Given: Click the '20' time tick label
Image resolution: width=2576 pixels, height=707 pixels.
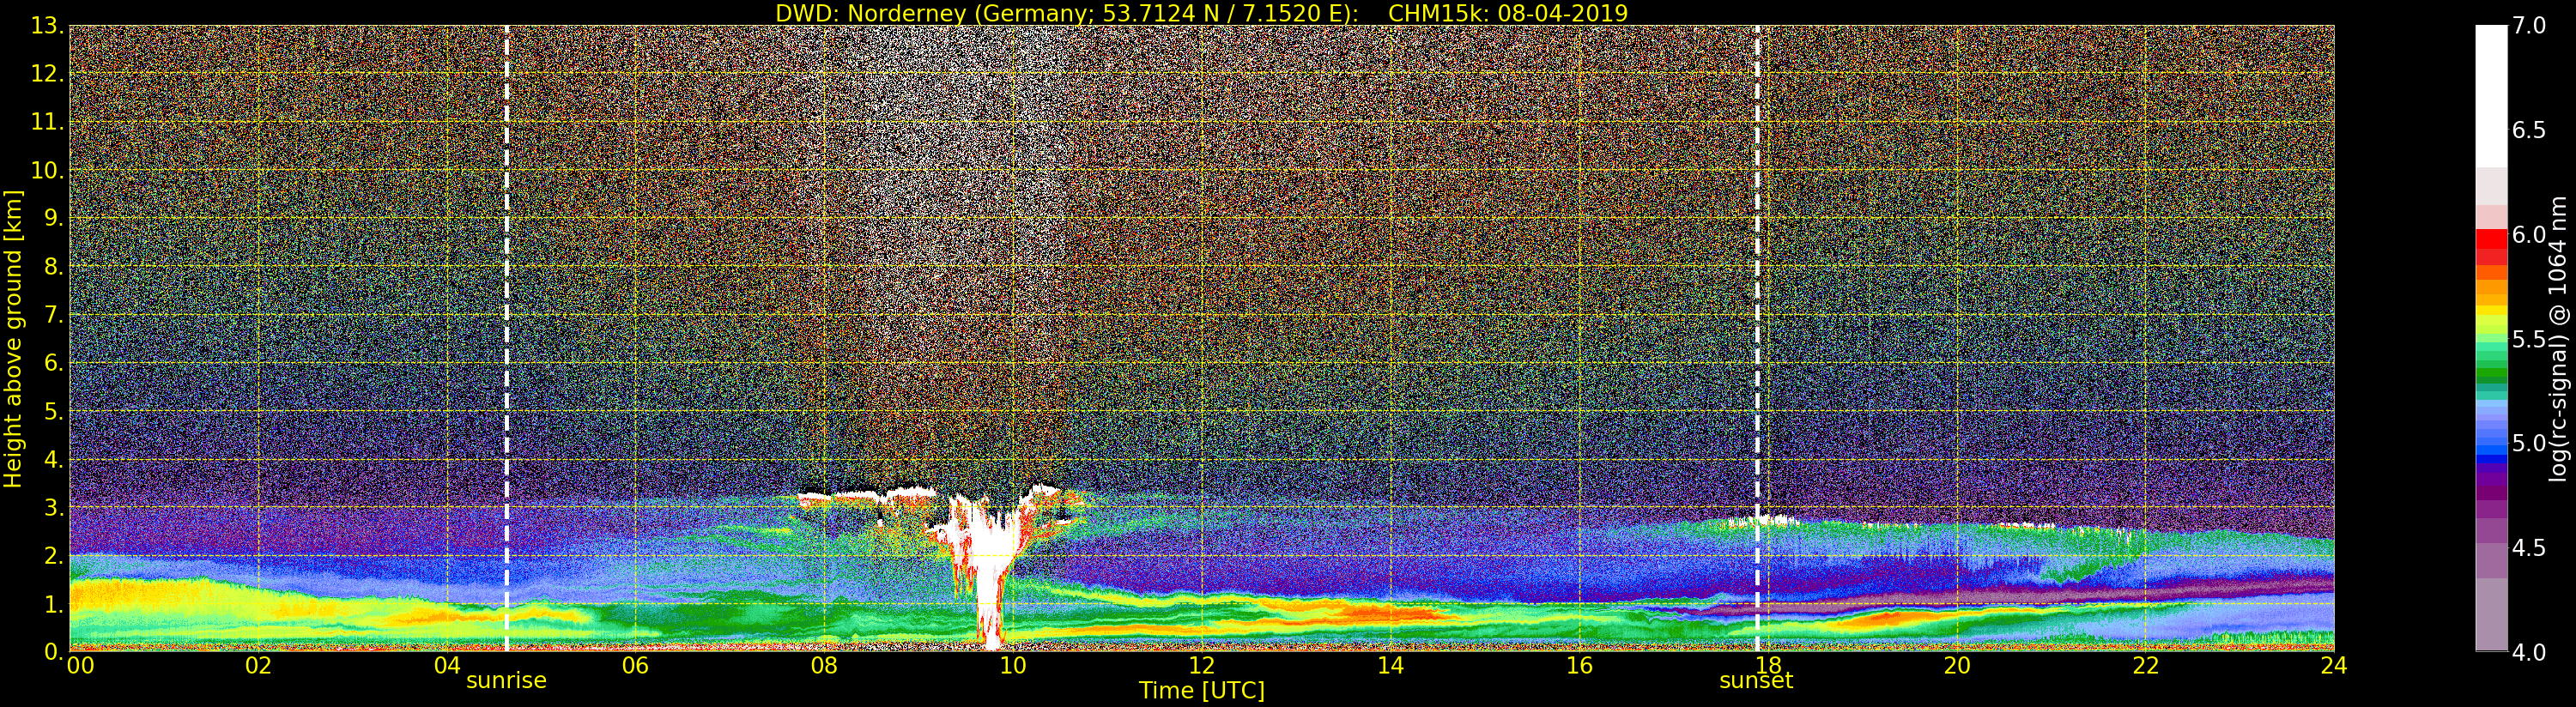Looking at the screenshot, I should [x=1956, y=666].
